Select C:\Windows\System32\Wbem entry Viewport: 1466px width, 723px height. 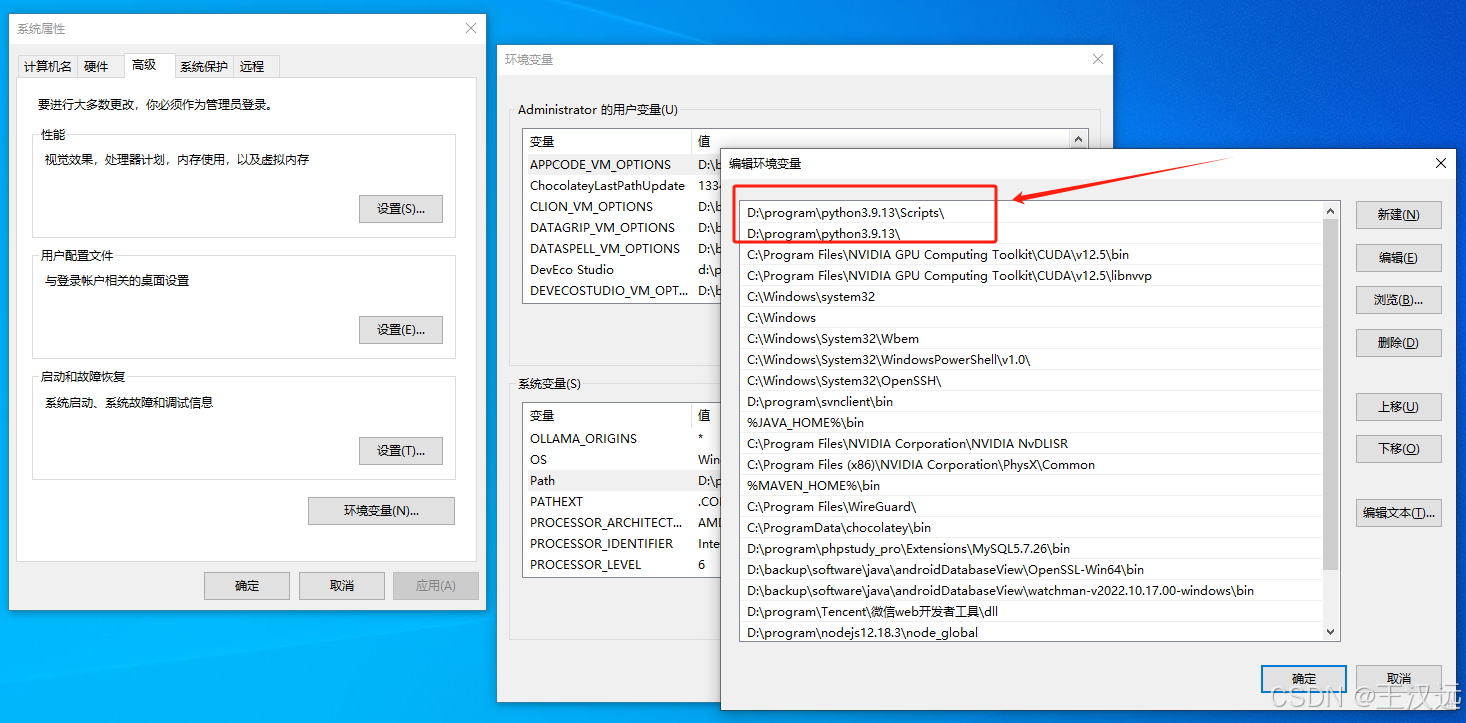point(1031,339)
